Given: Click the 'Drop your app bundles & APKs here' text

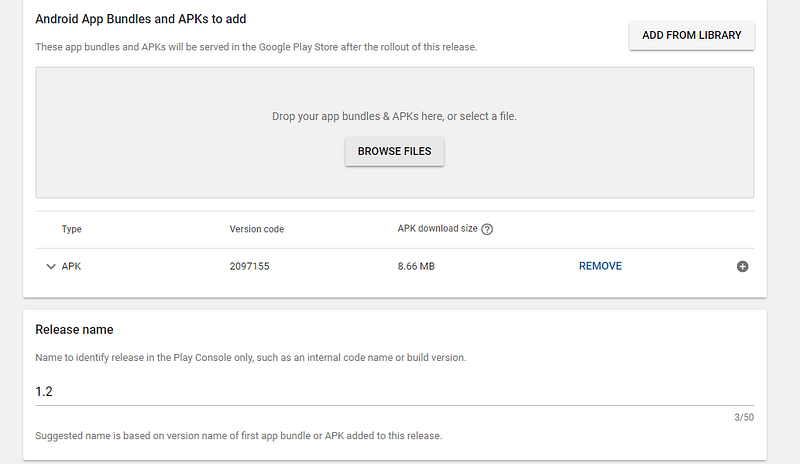Looking at the screenshot, I should [x=394, y=116].
